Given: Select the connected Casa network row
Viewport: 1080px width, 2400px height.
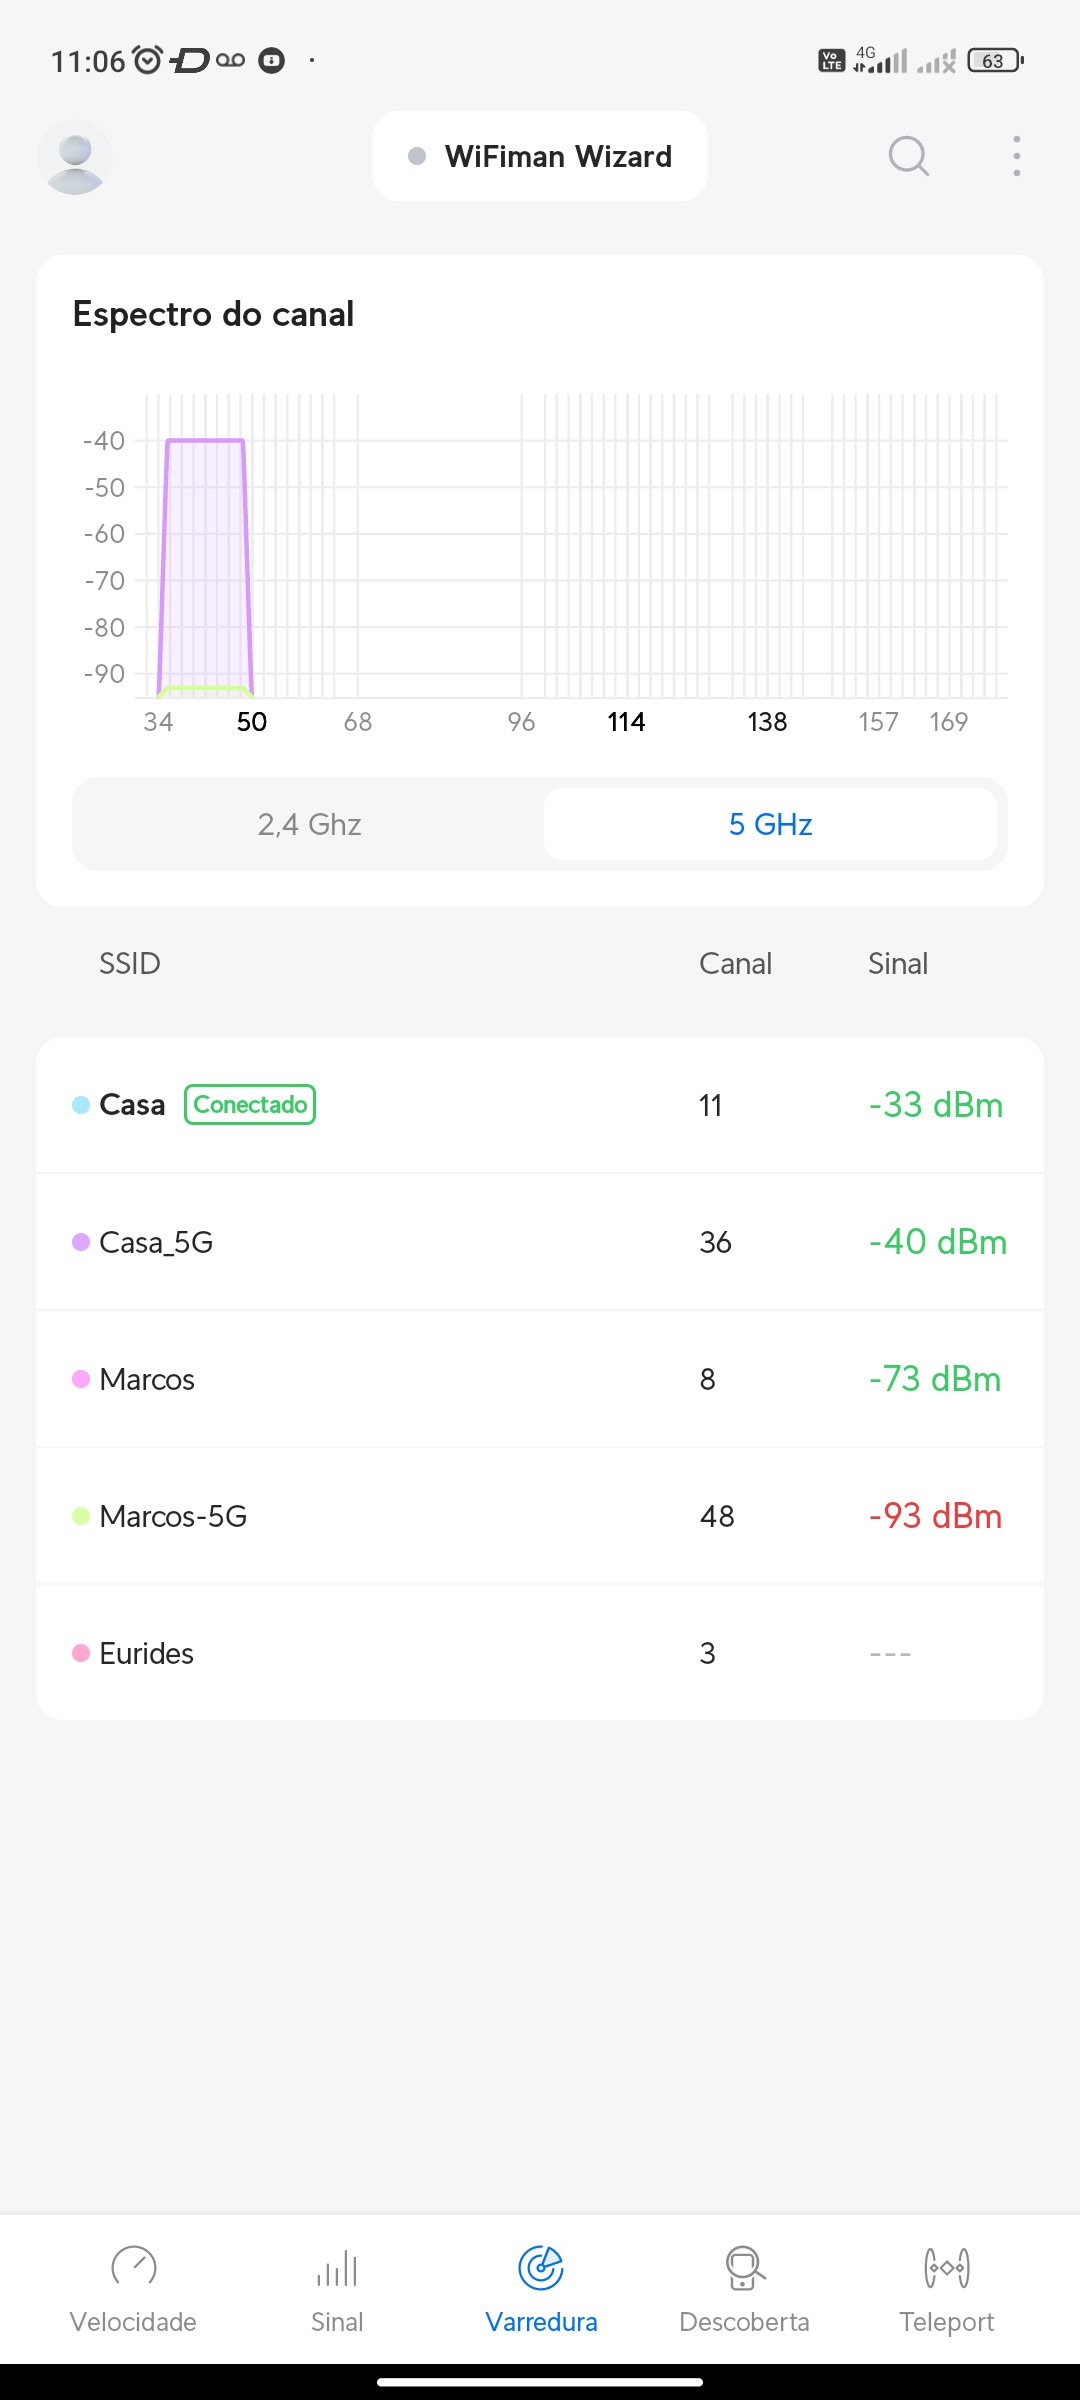Looking at the screenshot, I should [x=540, y=1105].
